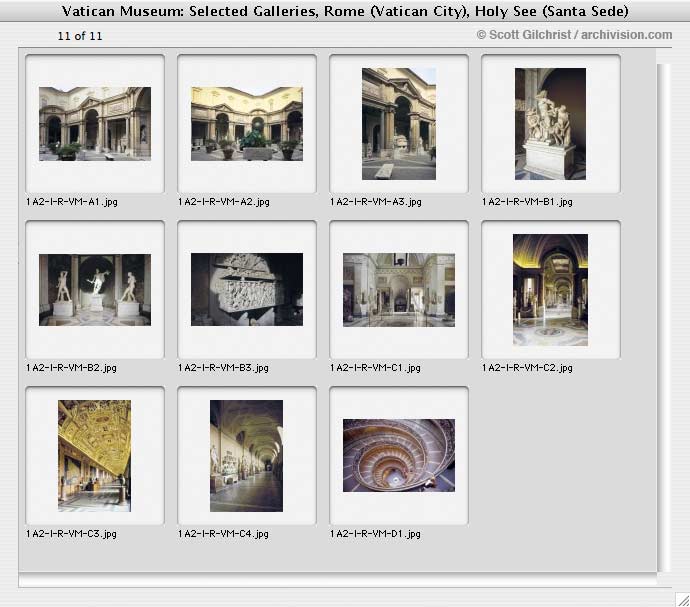Click the file name 1A2-I-R-VM-C4.jpg
The width and height of the screenshot is (690, 607).
(x=223, y=533)
